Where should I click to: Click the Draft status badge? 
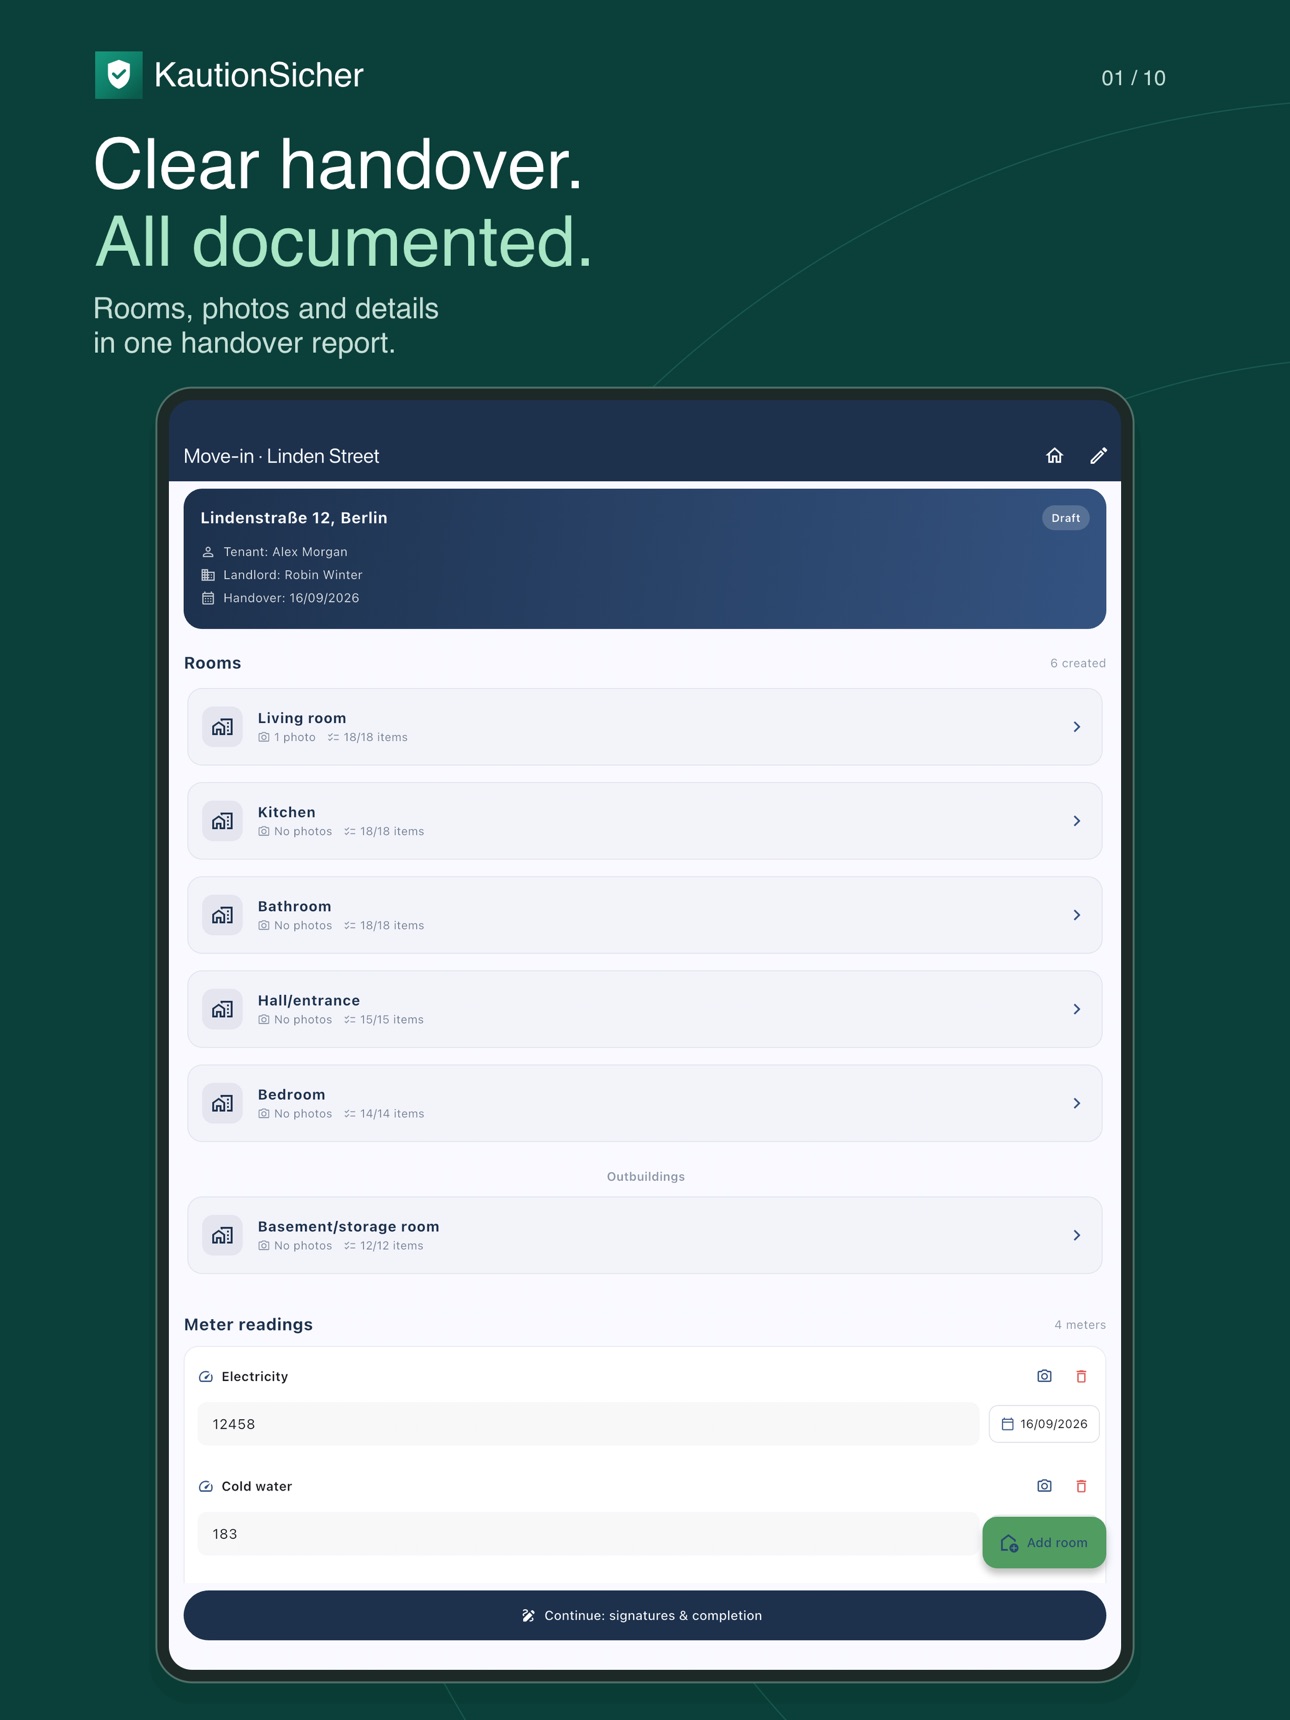[1066, 518]
